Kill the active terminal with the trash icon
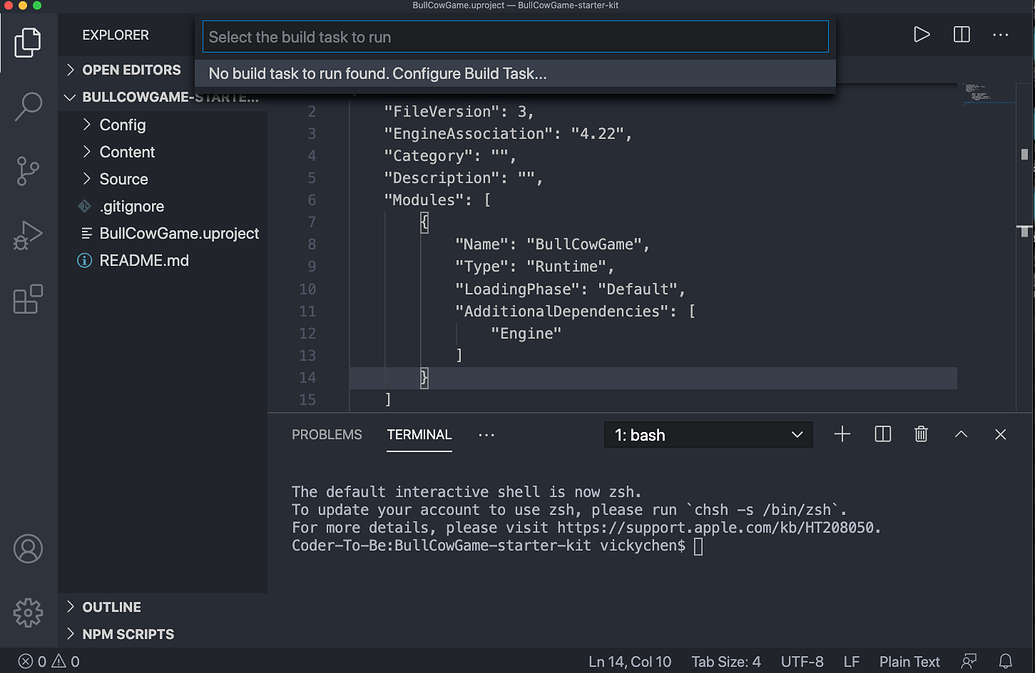1035x673 pixels. 920,434
